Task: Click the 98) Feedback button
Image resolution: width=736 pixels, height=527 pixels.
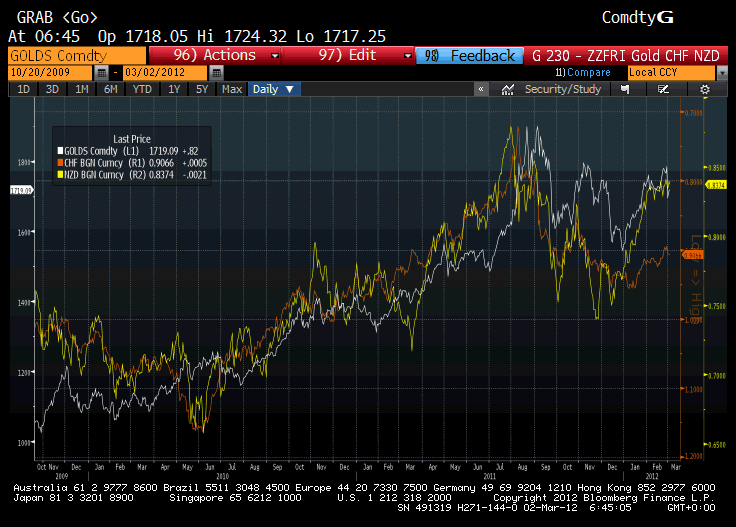Action: click(x=469, y=56)
